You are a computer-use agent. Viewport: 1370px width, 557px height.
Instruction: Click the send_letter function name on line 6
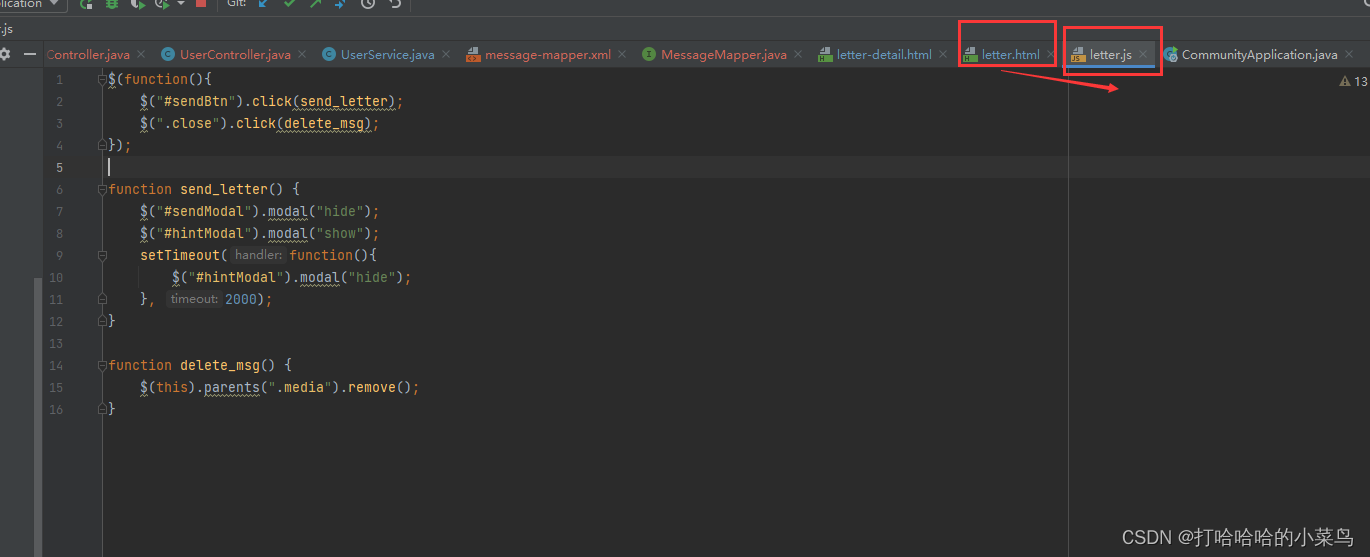point(224,189)
